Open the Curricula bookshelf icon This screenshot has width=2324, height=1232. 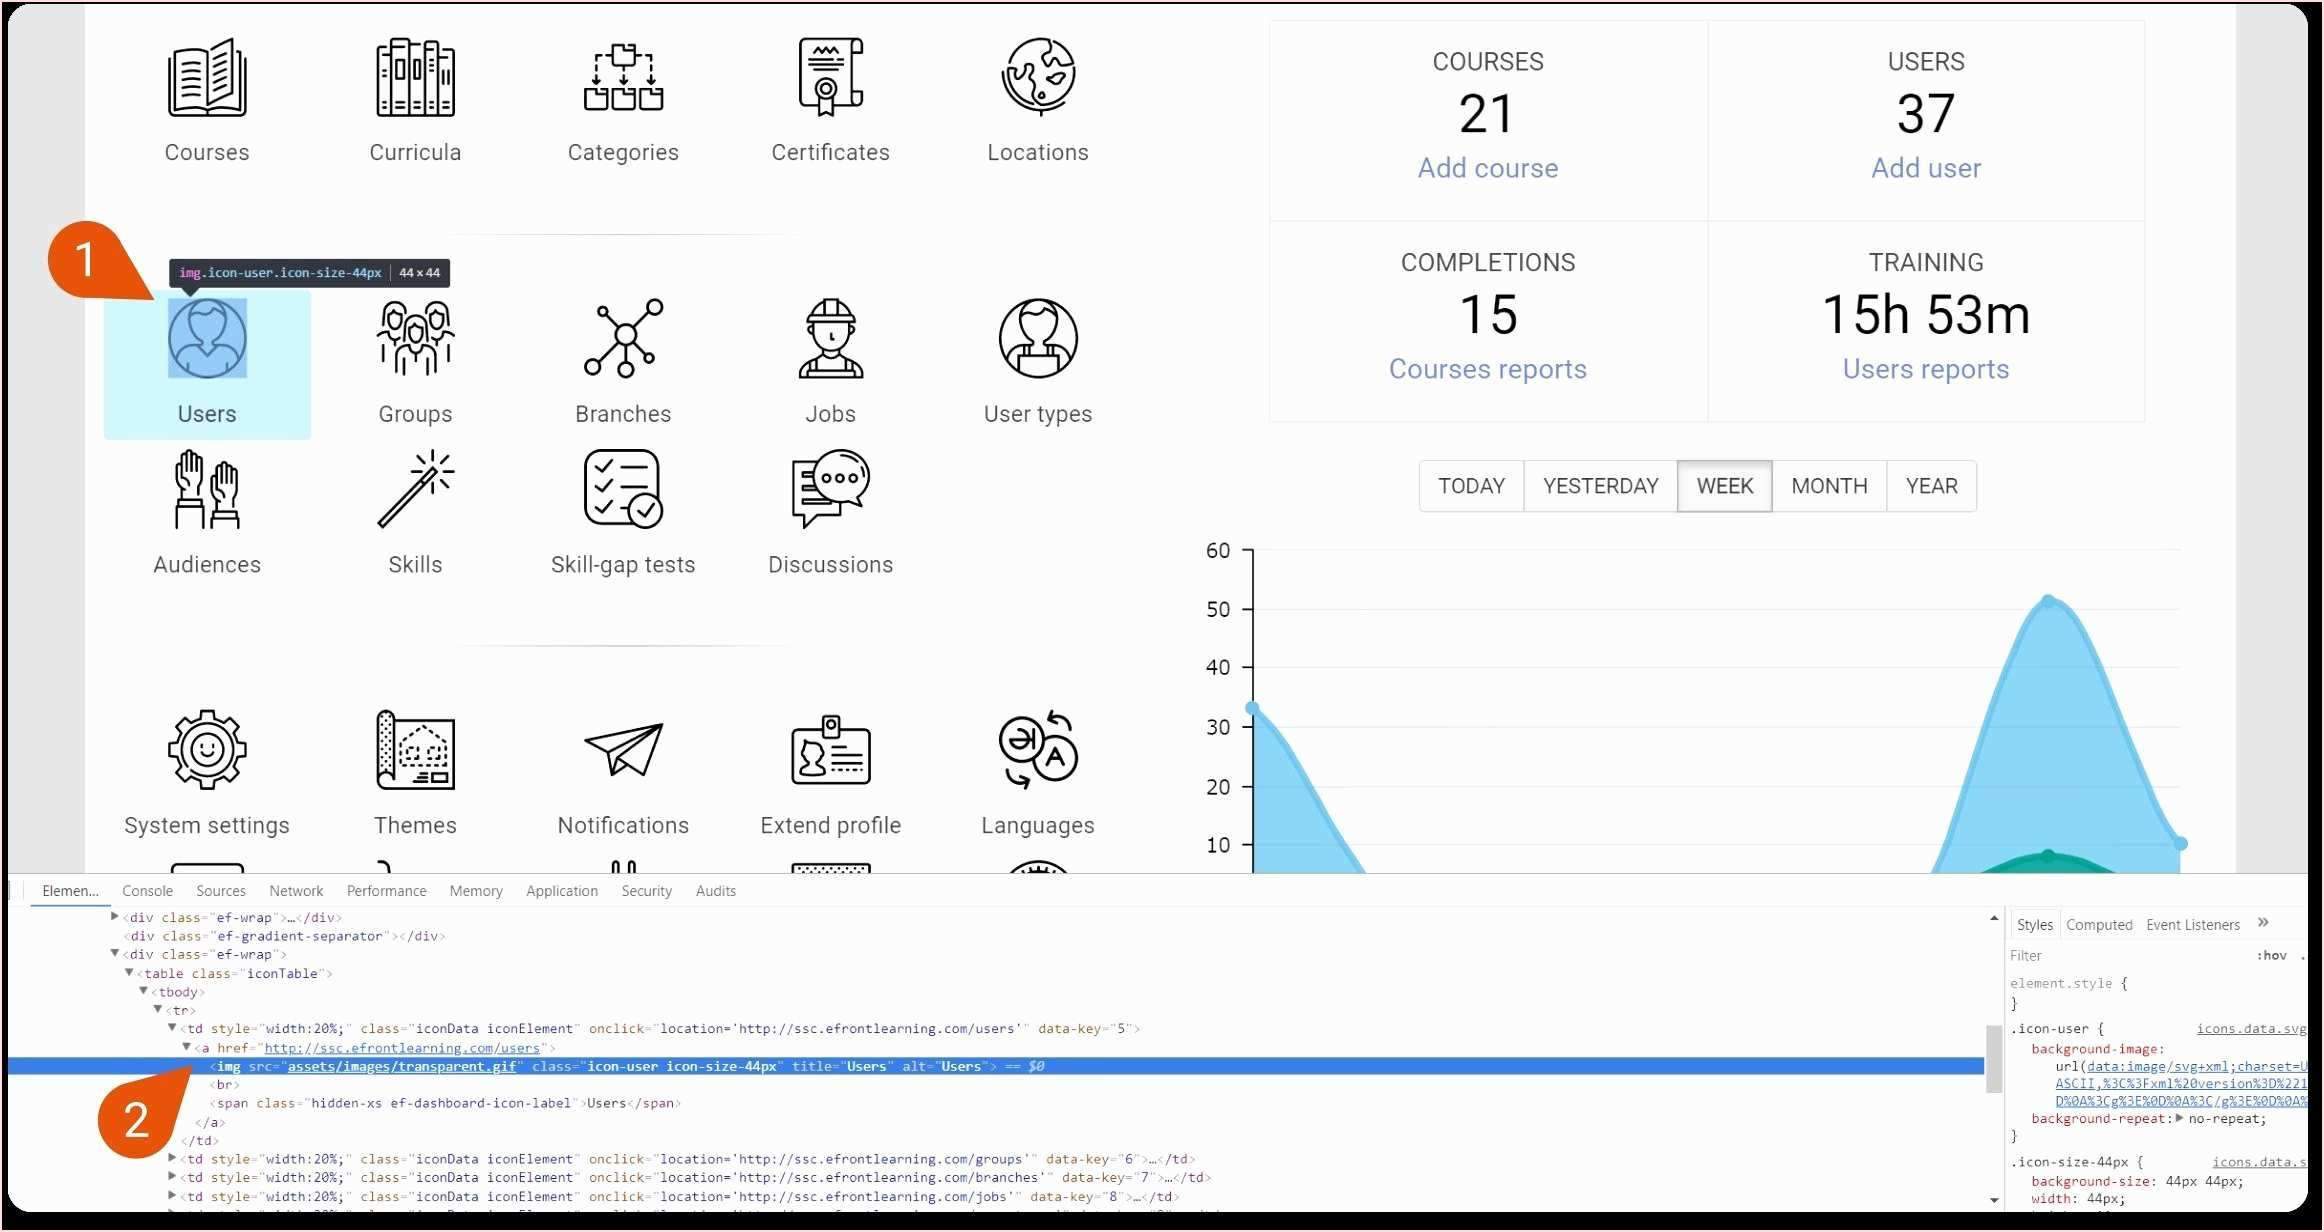tap(415, 78)
